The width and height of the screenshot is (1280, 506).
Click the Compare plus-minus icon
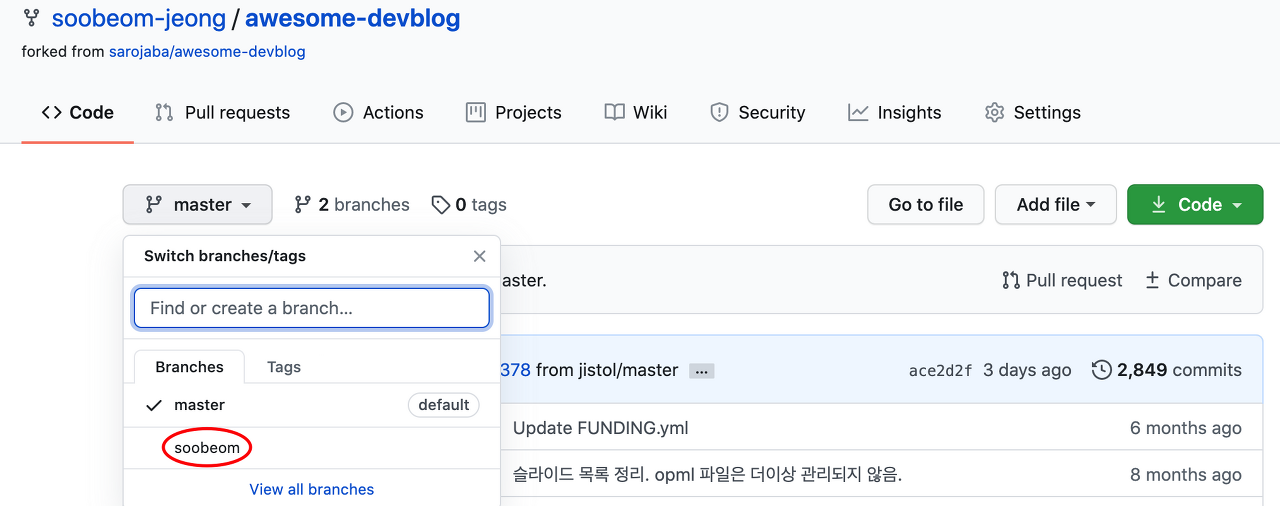[x=1152, y=280]
